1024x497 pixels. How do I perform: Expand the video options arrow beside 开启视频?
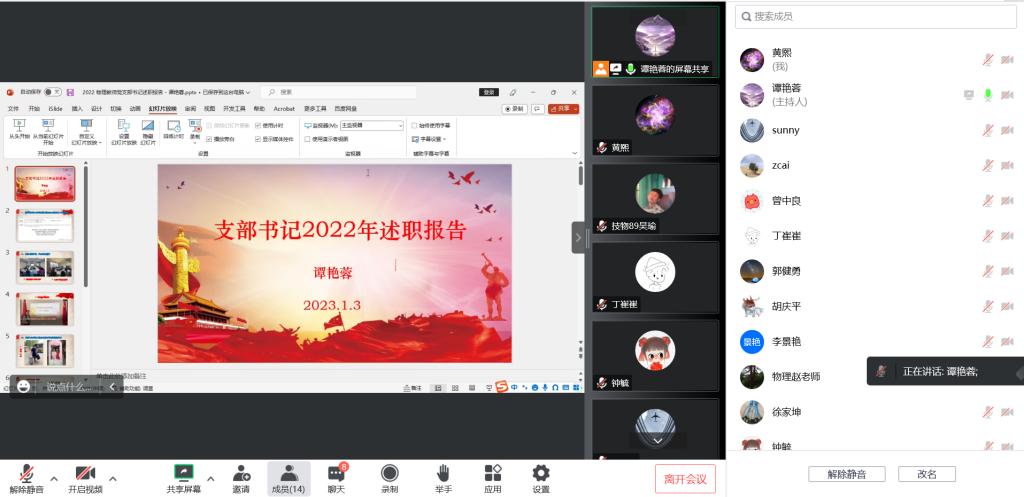tap(112, 478)
